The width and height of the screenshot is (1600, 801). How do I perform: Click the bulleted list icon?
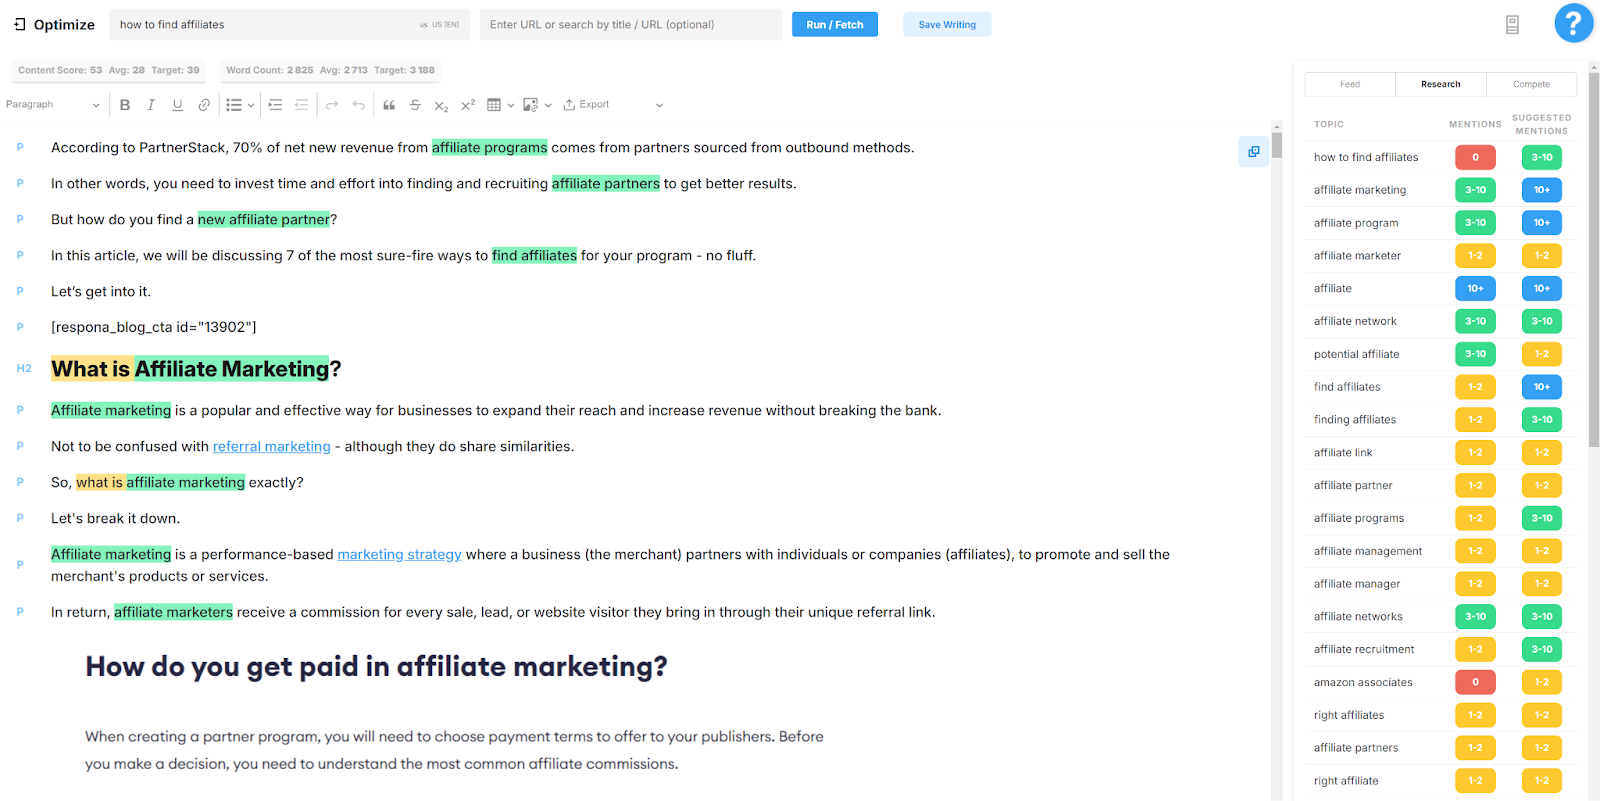pos(233,105)
